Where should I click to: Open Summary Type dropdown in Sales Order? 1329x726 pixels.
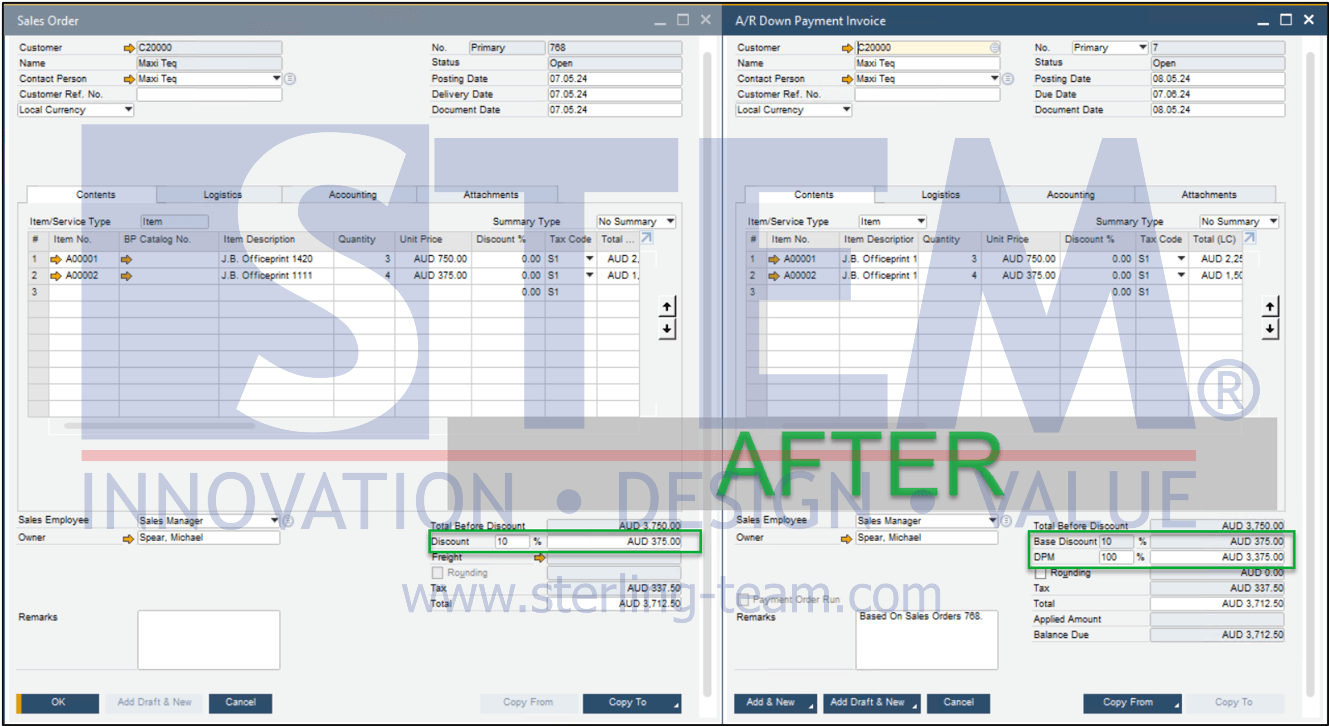tap(670, 222)
